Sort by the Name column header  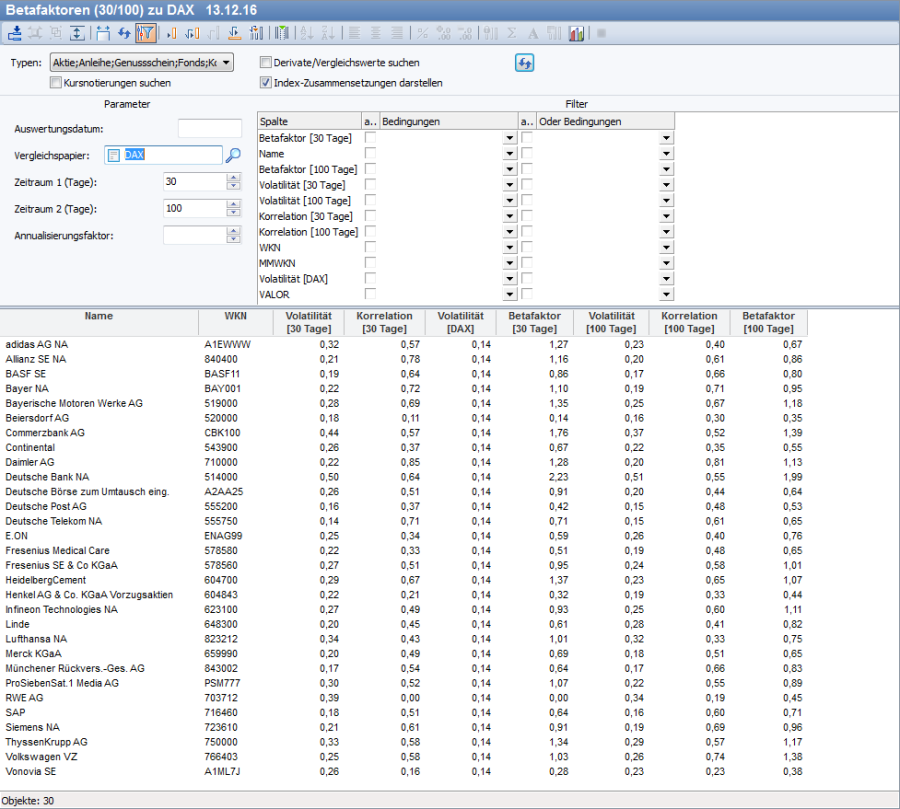[99, 316]
